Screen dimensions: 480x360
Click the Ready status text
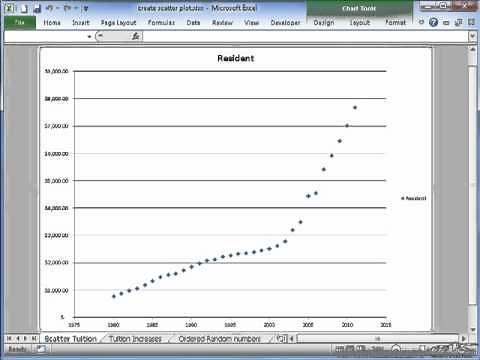coord(17,349)
